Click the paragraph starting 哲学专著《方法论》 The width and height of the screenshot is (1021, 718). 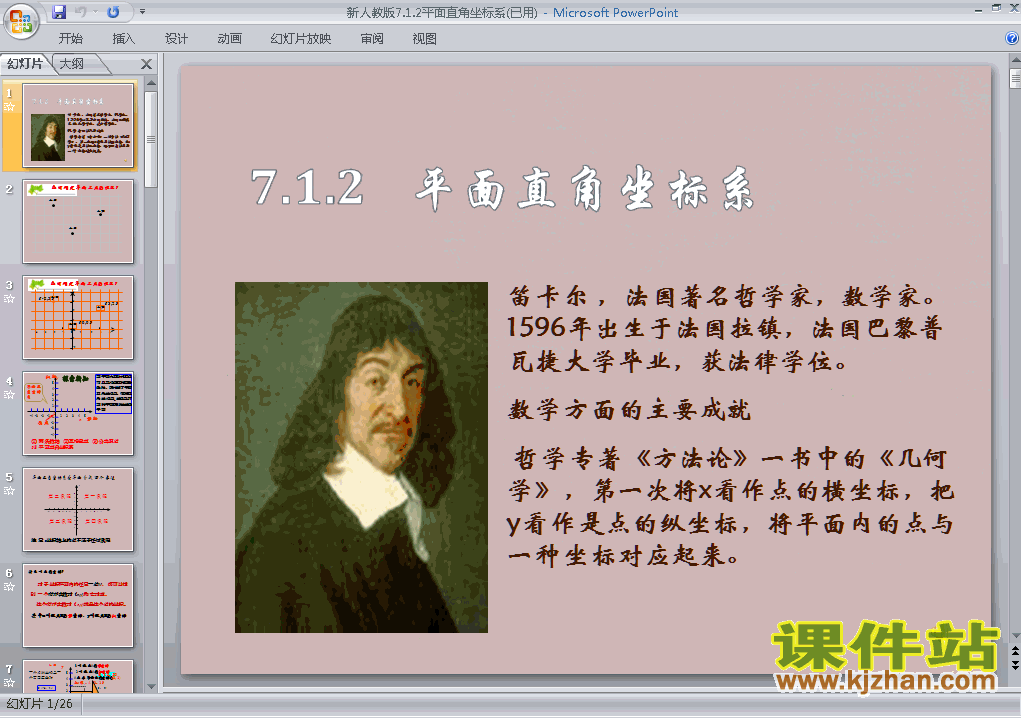pos(731,507)
